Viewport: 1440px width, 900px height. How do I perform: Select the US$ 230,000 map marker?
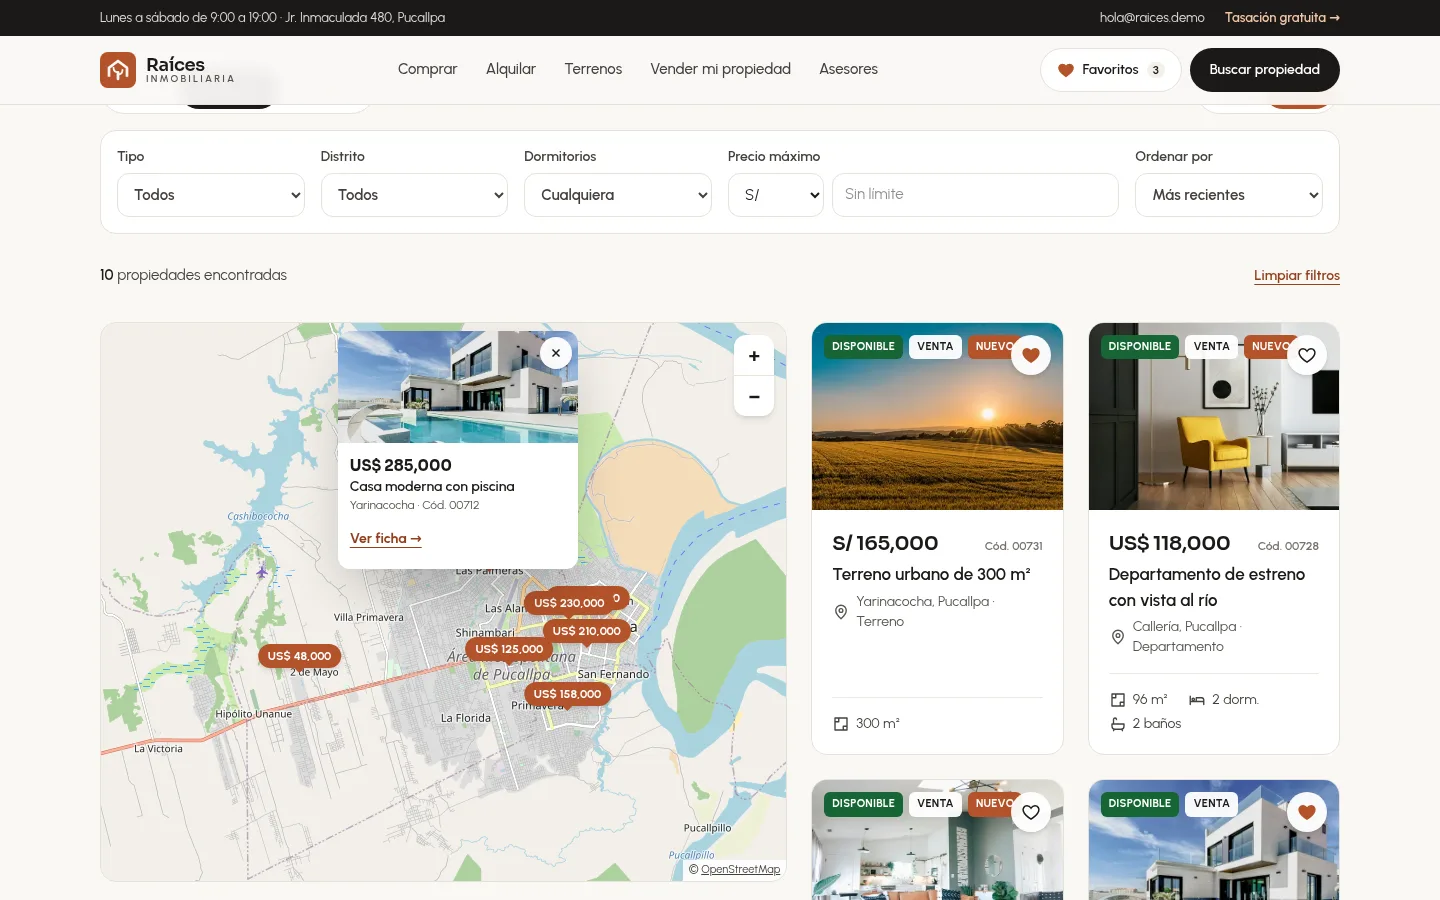(569, 603)
